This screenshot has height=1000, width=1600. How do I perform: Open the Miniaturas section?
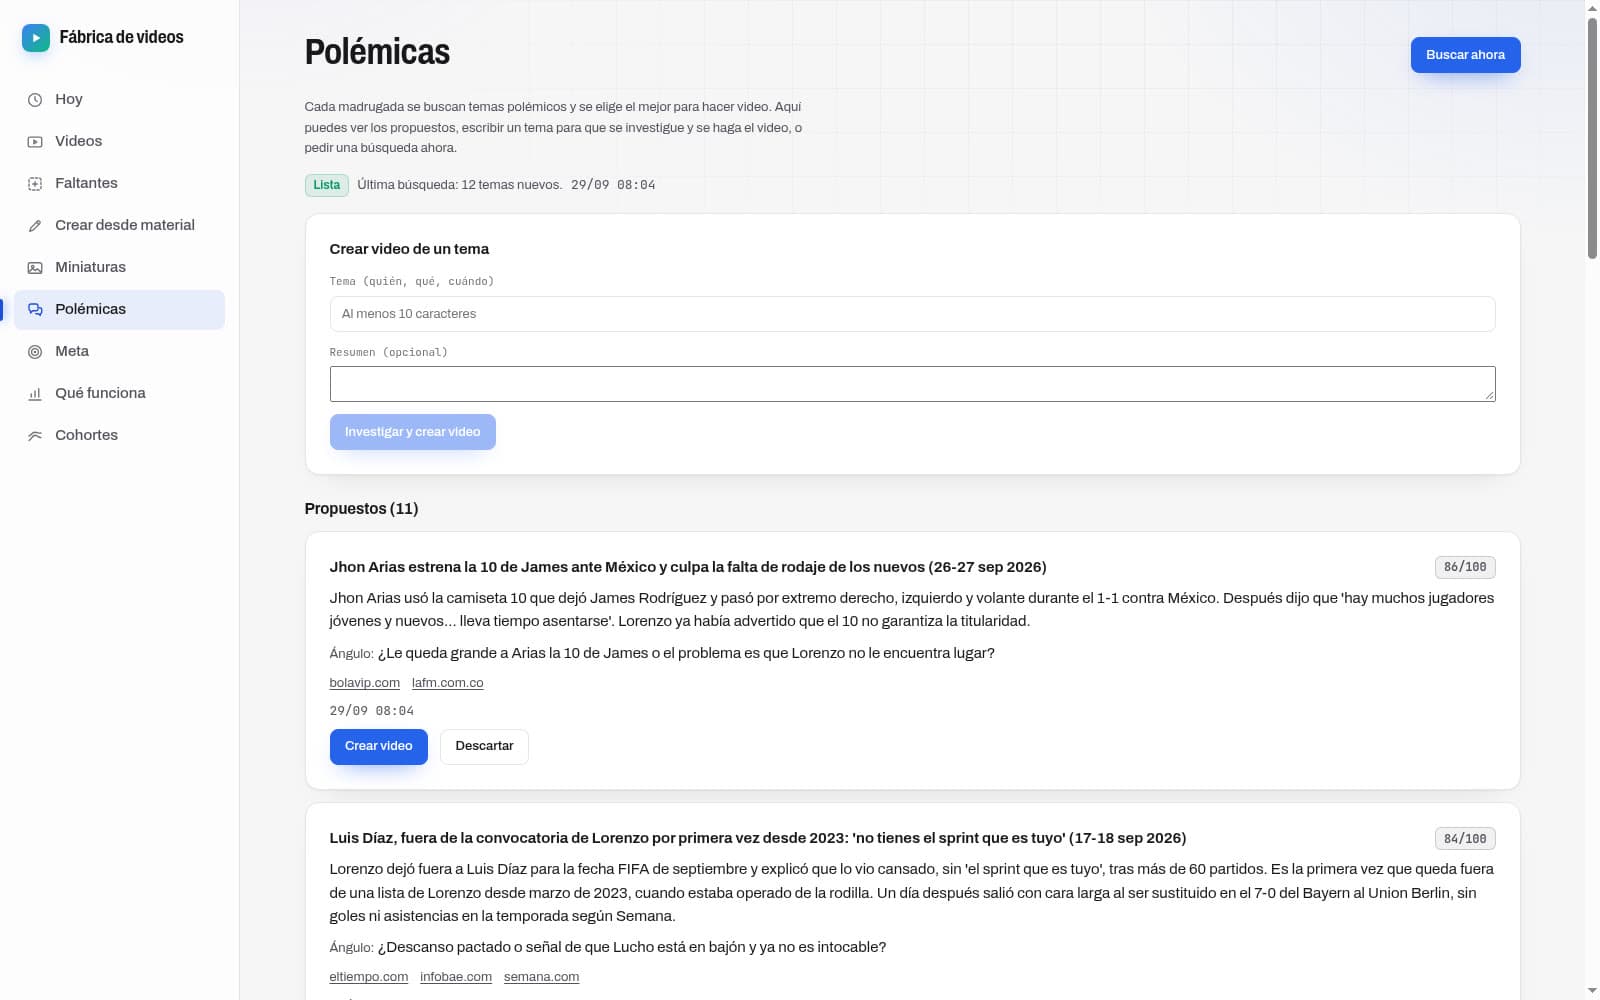click(x=119, y=267)
